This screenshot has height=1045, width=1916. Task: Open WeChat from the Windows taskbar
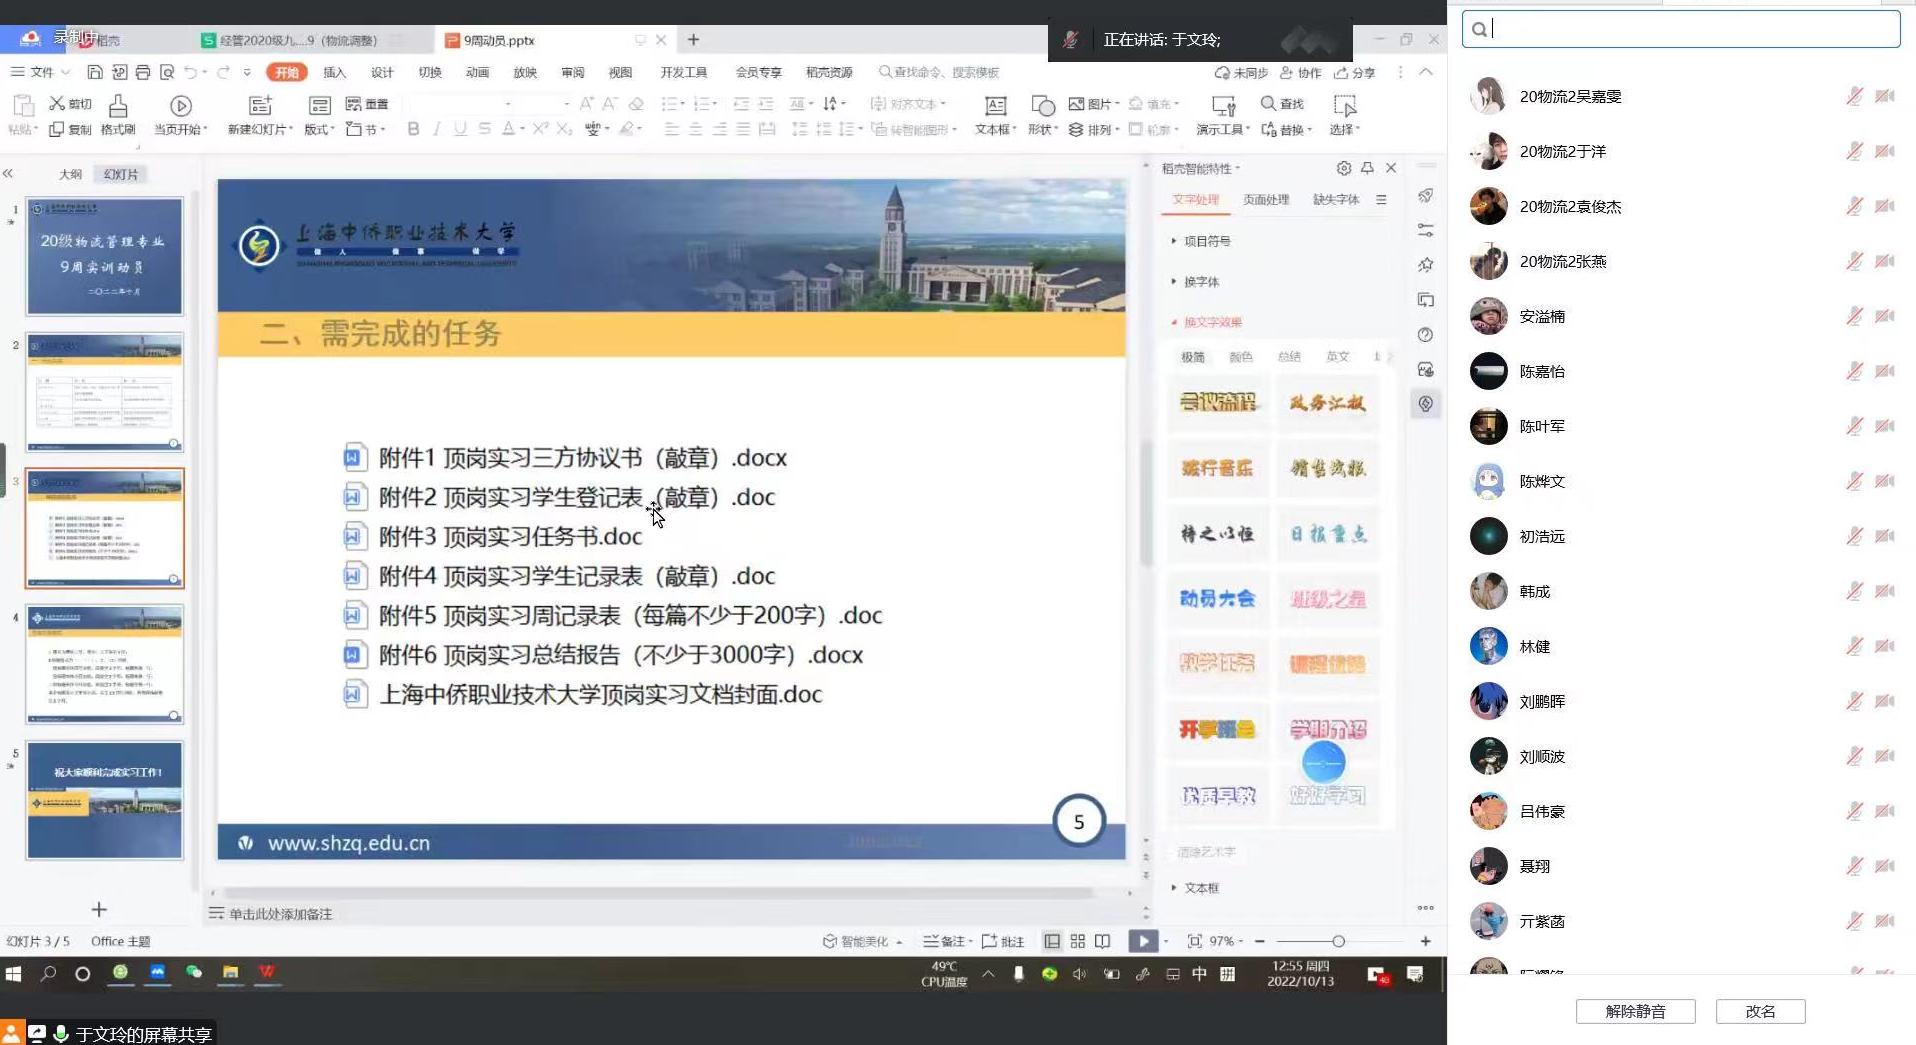194,972
